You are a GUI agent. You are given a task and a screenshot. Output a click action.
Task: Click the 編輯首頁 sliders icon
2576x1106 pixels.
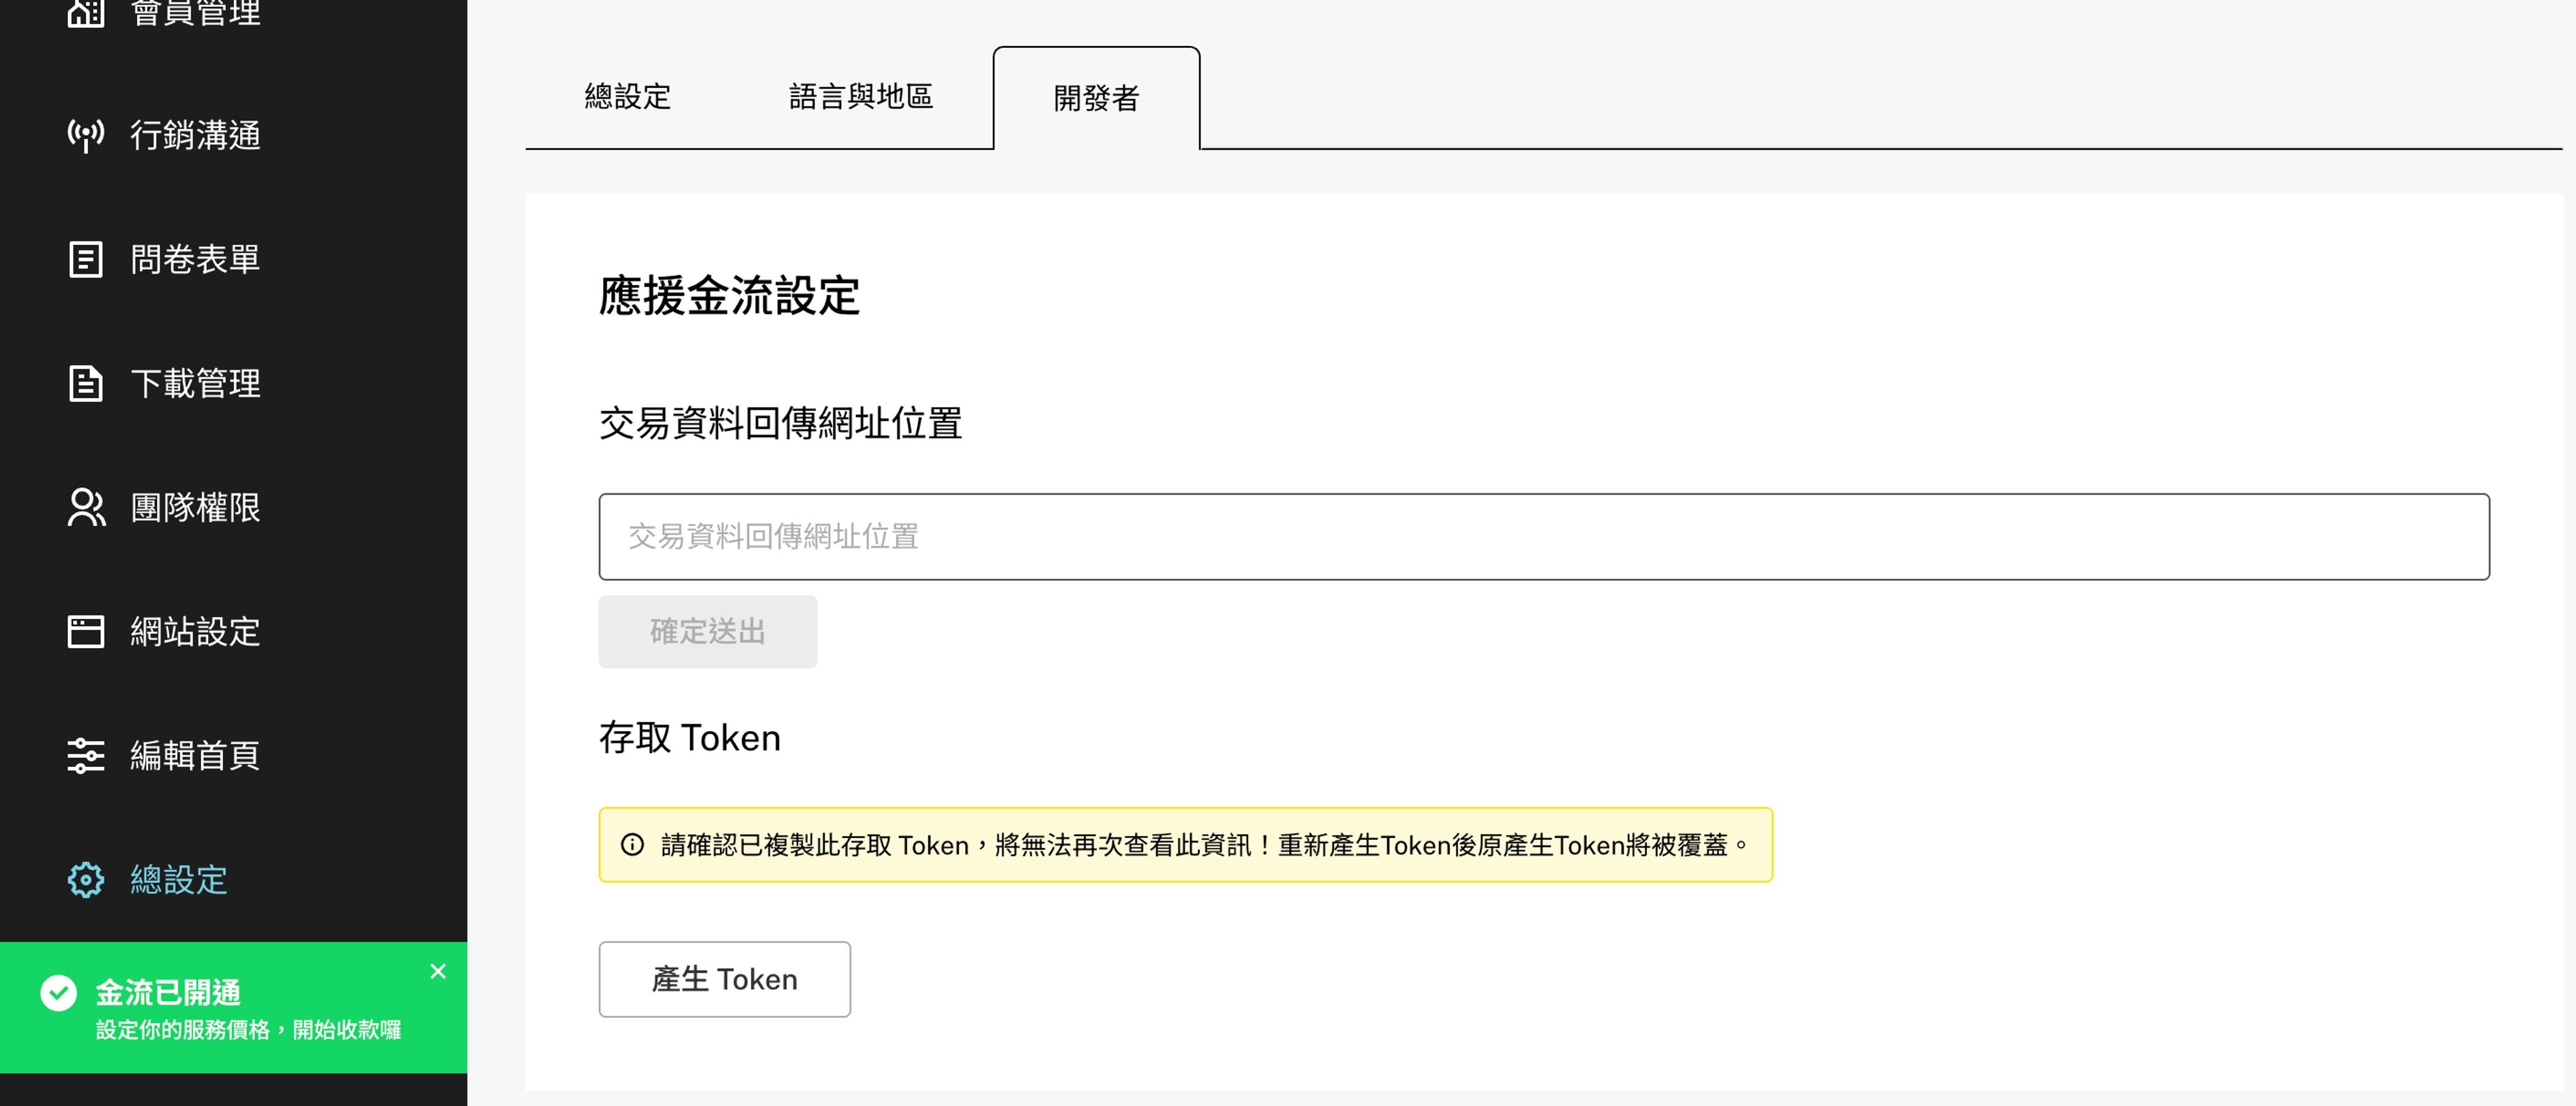pyautogui.click(x=86, y=755)
